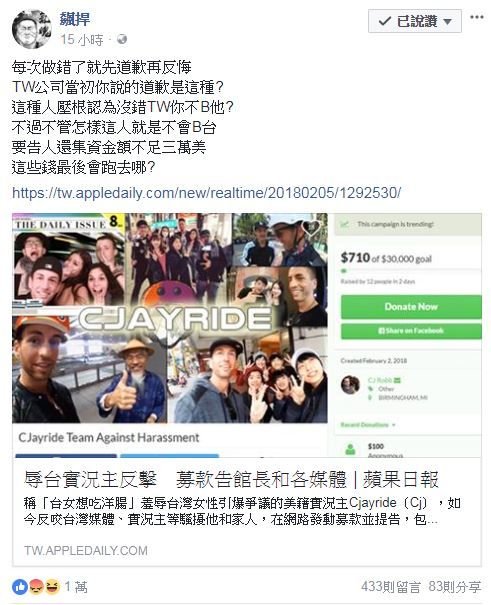Image resolution: width=491 pixels, height=605 pixels.
Task: Click the public globe privacy icon
Action: point(122,39)
